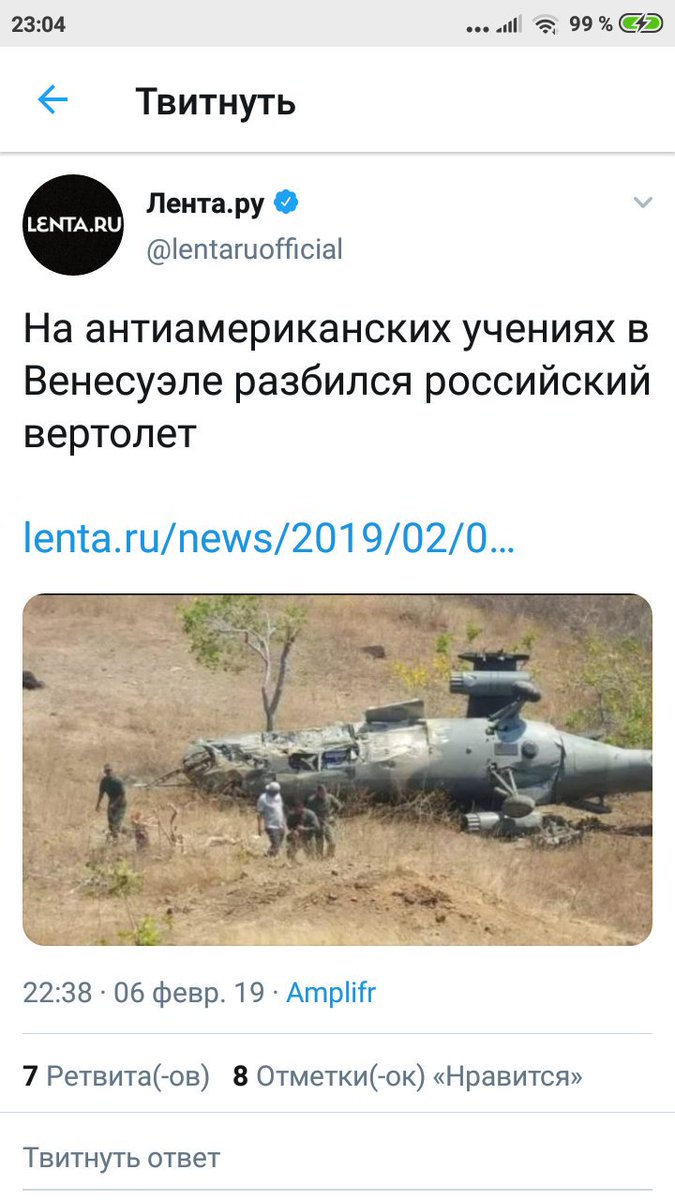Open the Lenta.ru profile avatar
Viewport: 675px width, 1200px height.
(x=73, y=225)
